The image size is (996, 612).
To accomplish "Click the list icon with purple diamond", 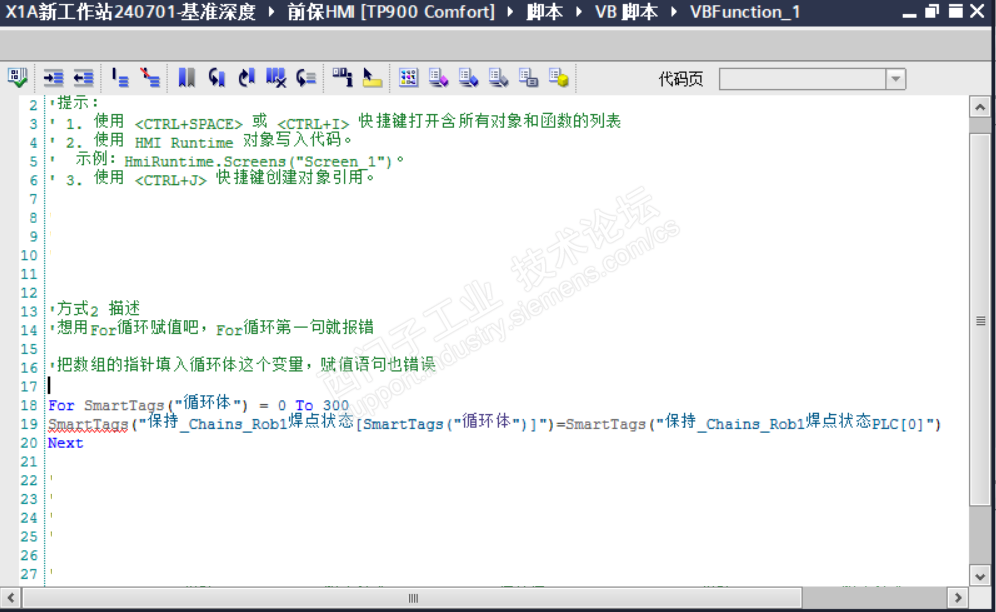I will [x=438, y=78].
